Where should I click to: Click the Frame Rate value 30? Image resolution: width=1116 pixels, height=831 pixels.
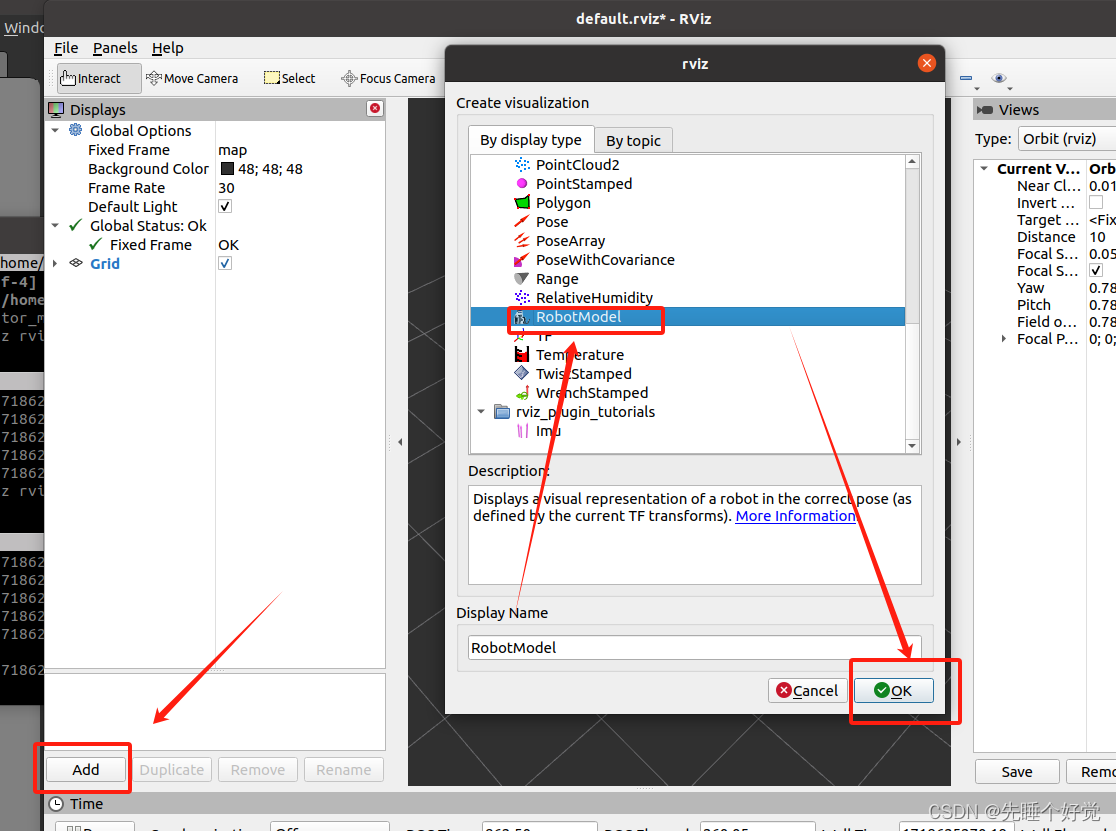[x=226, y=188]
